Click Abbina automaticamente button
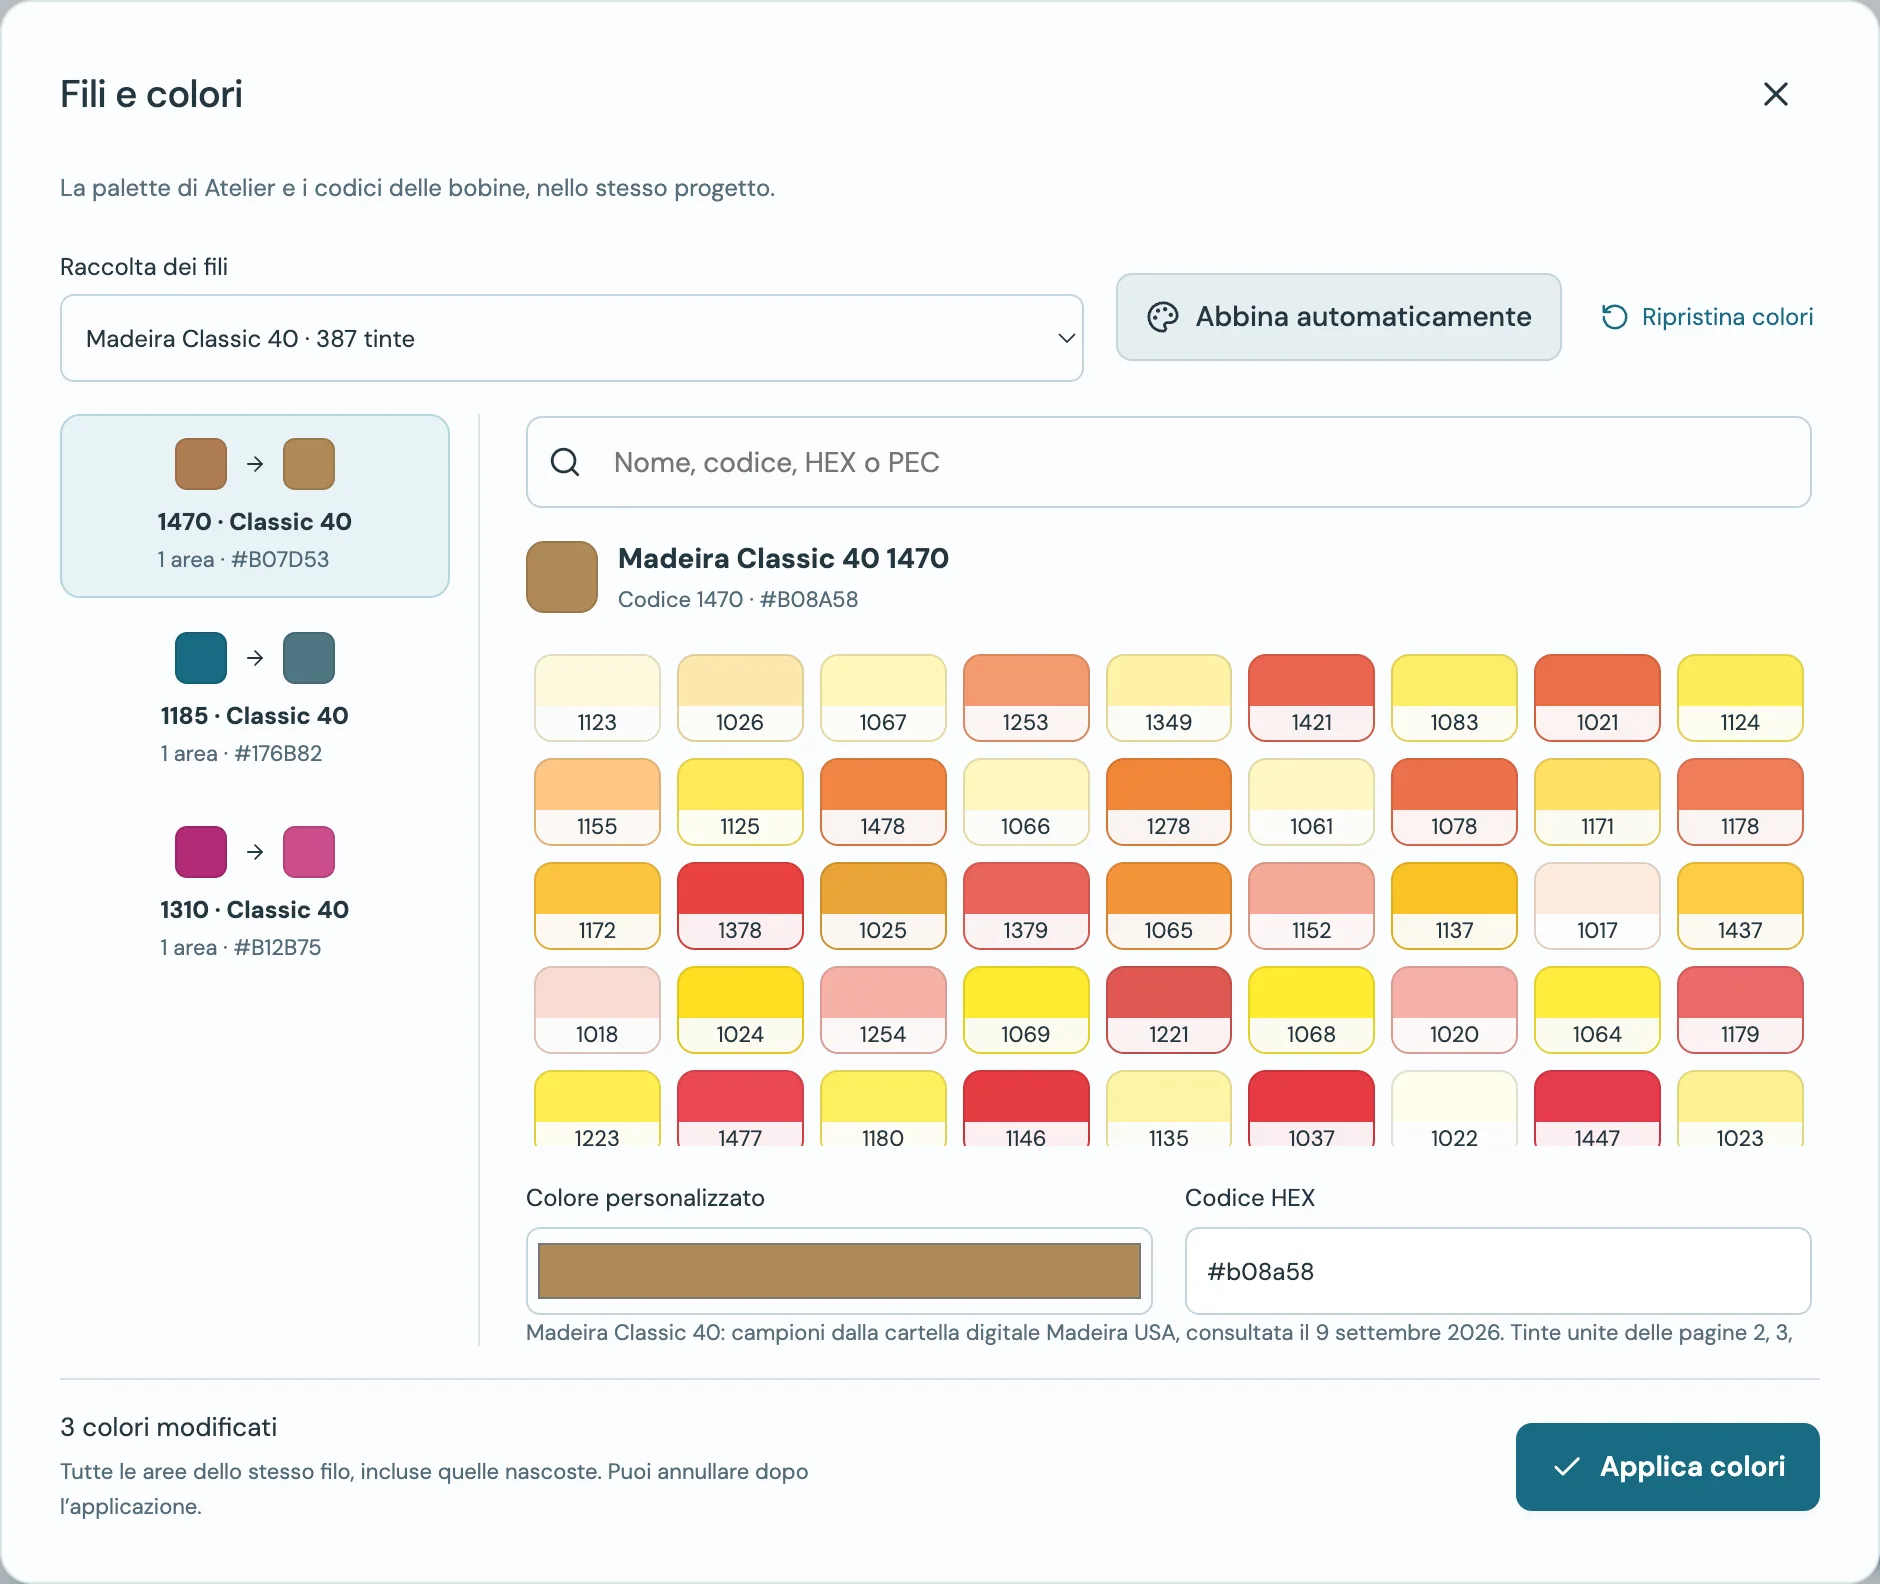This screenshot has width=1880, height=1584. (1338, 317)
